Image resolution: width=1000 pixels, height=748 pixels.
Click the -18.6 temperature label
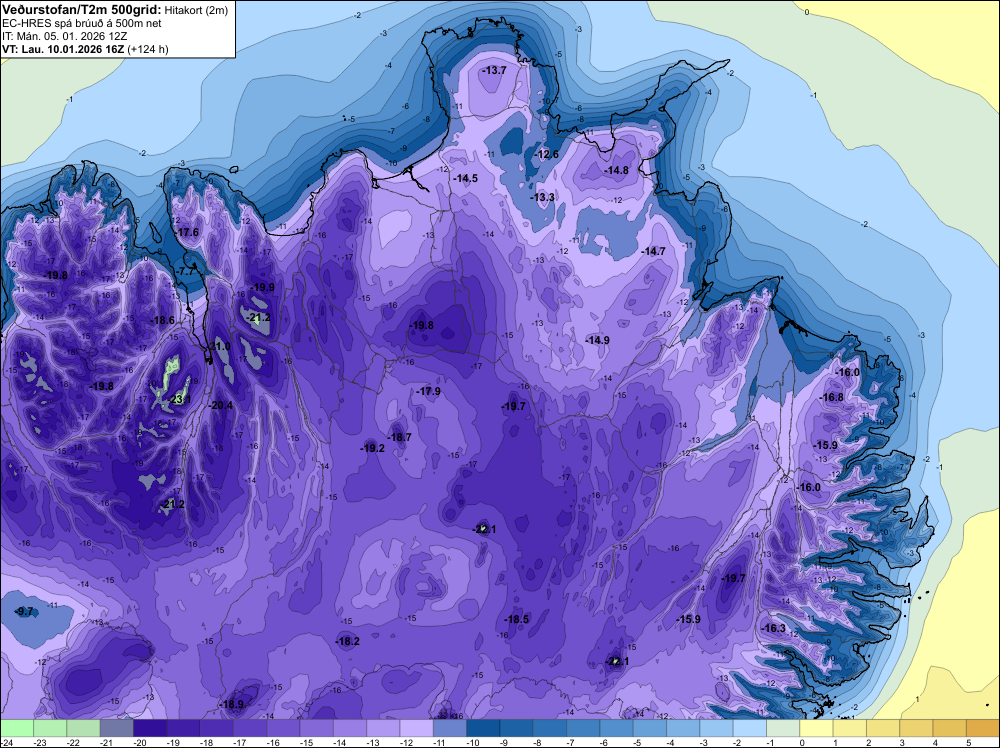point(162,321)
